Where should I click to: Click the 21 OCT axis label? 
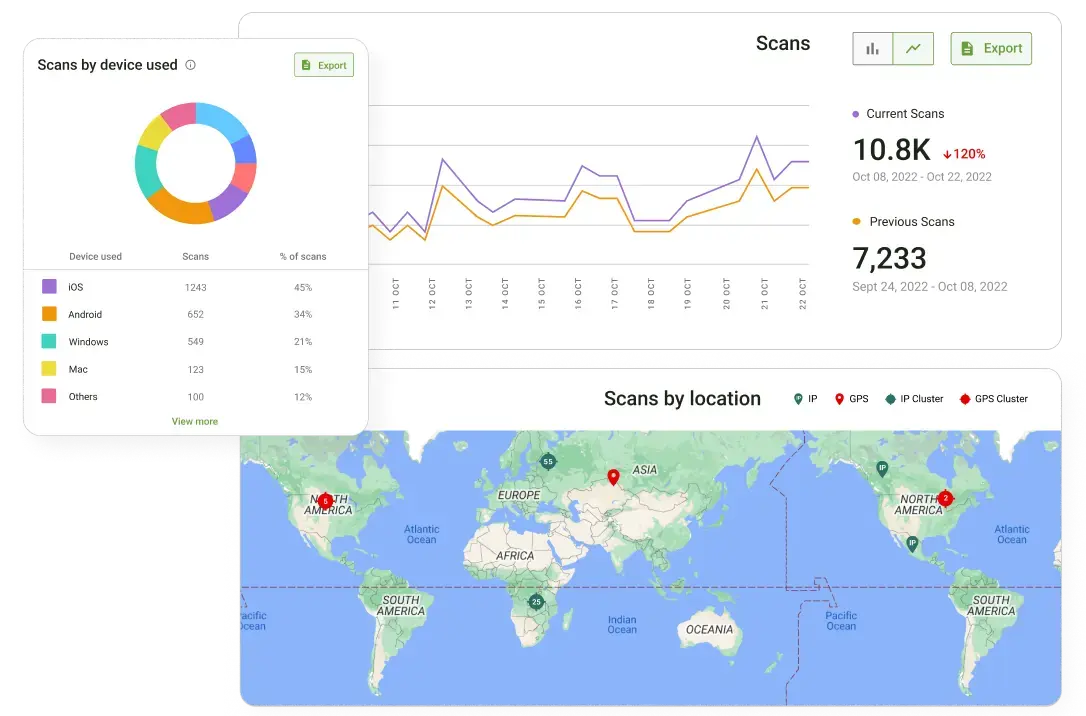point(765,294)
